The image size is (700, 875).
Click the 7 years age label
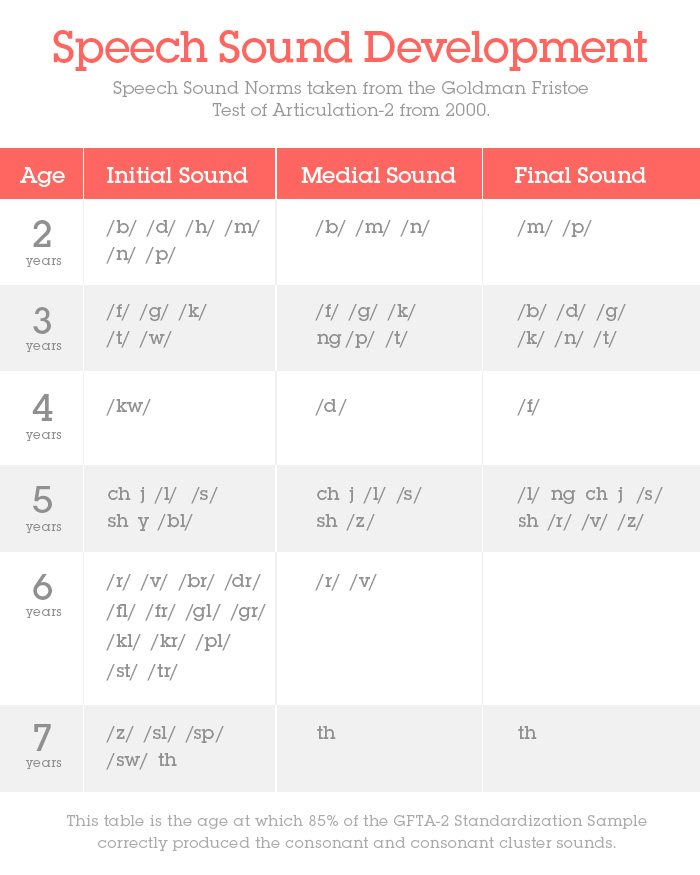click(x=43, y=745)
